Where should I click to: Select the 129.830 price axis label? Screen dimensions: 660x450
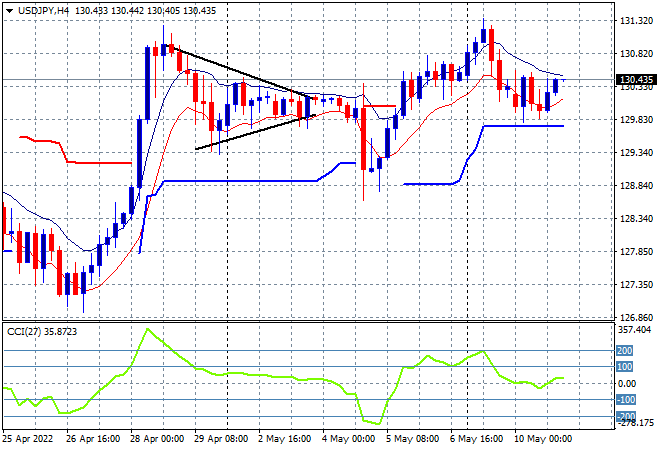tap(636, 120)
